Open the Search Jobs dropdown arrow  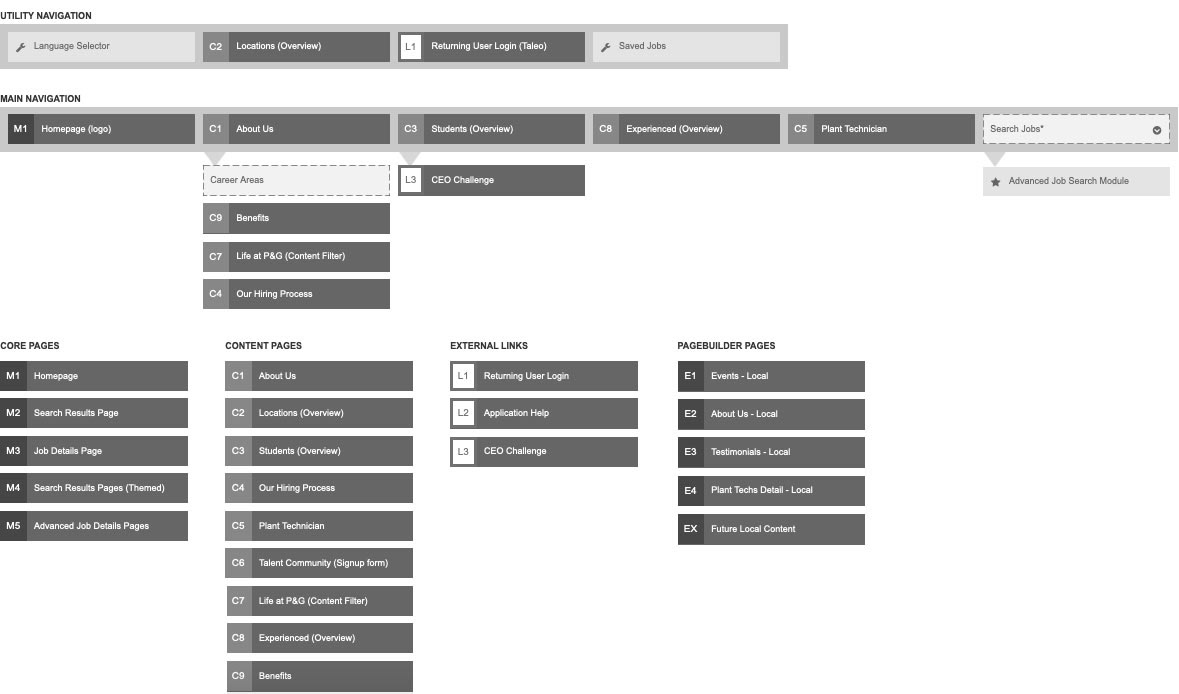click(x=1157, y=130)
